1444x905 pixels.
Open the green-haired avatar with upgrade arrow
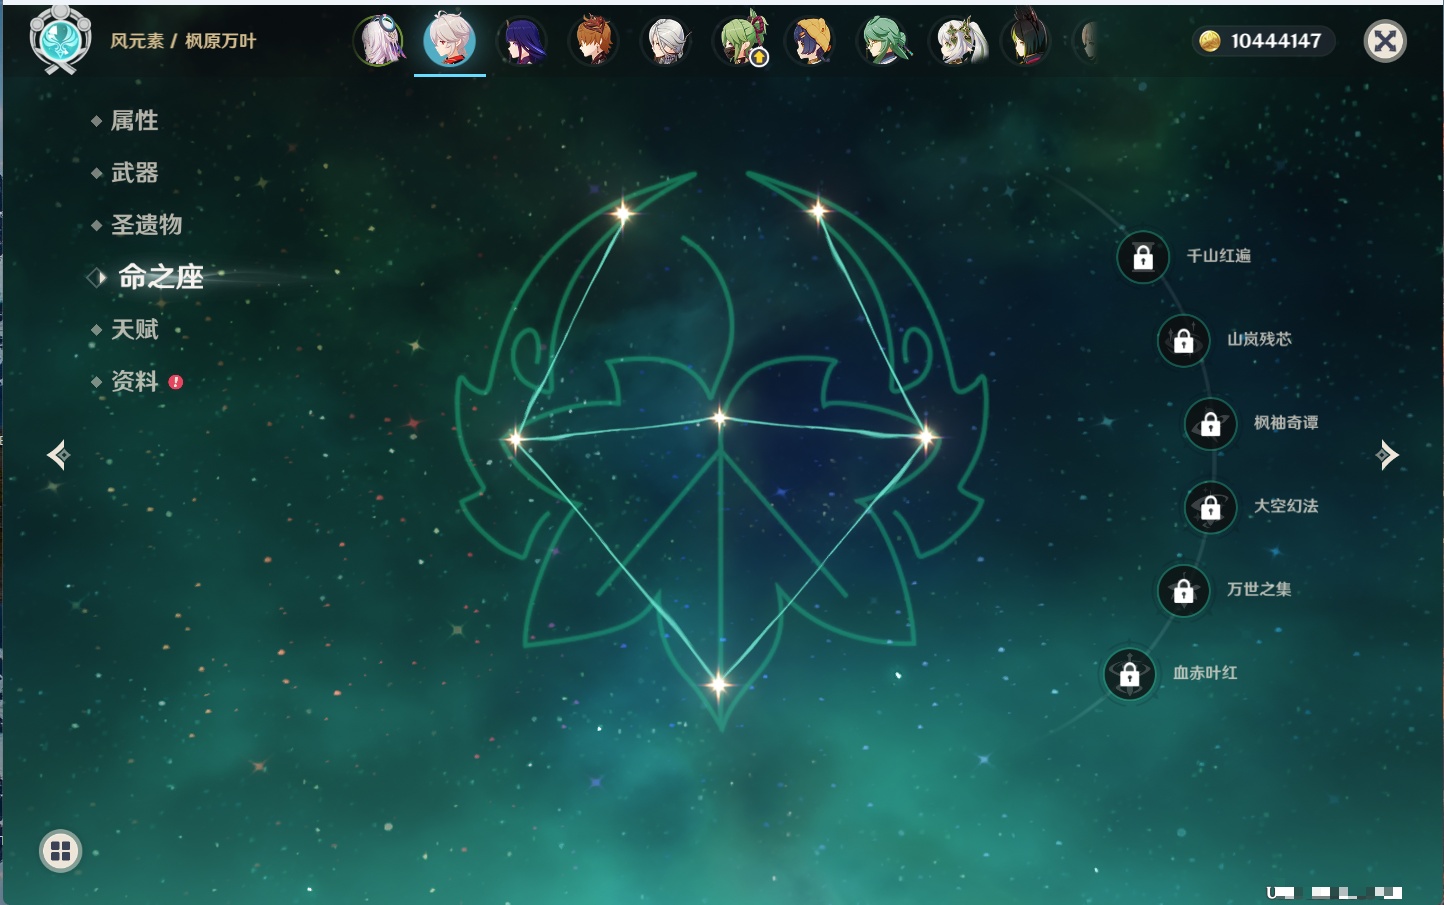click(740, 42)
